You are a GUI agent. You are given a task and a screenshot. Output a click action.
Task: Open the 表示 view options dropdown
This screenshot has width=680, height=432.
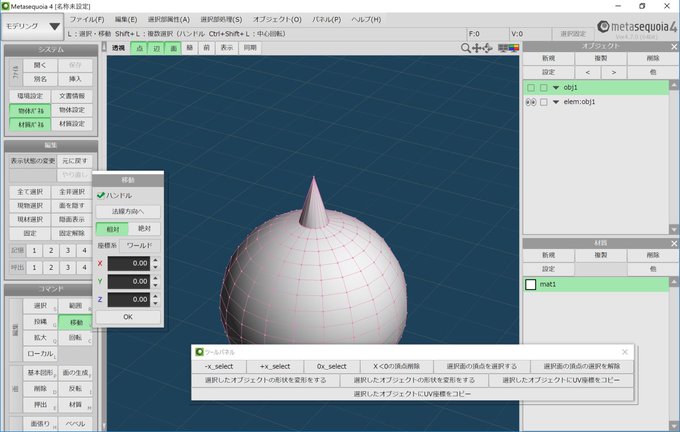pyautogui.click(x=227, y=48)
